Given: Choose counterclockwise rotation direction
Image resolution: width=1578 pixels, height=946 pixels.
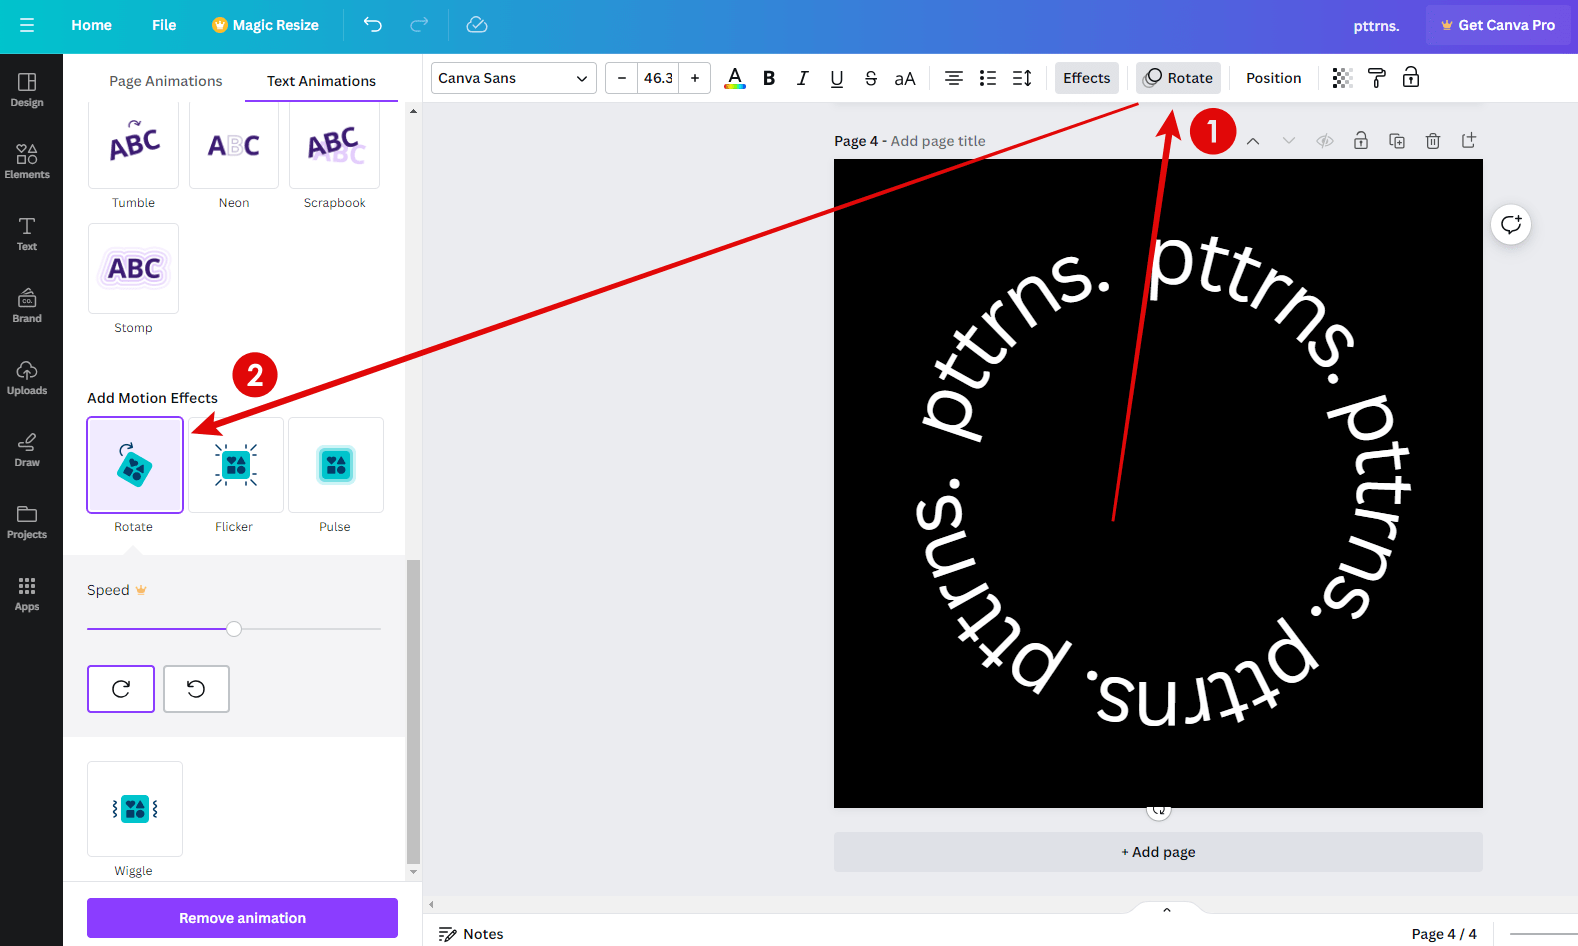Looking at the screenshot, I should point(196,689).
